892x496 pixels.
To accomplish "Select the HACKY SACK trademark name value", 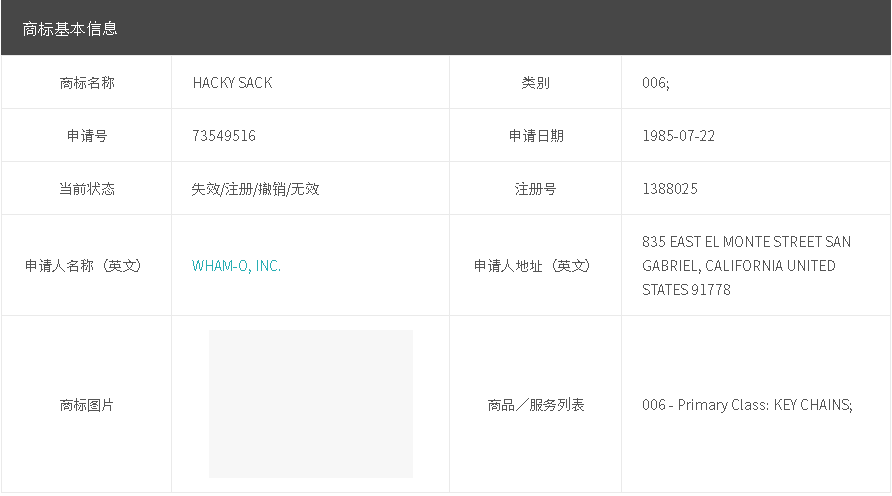I will tap(232, 83).
